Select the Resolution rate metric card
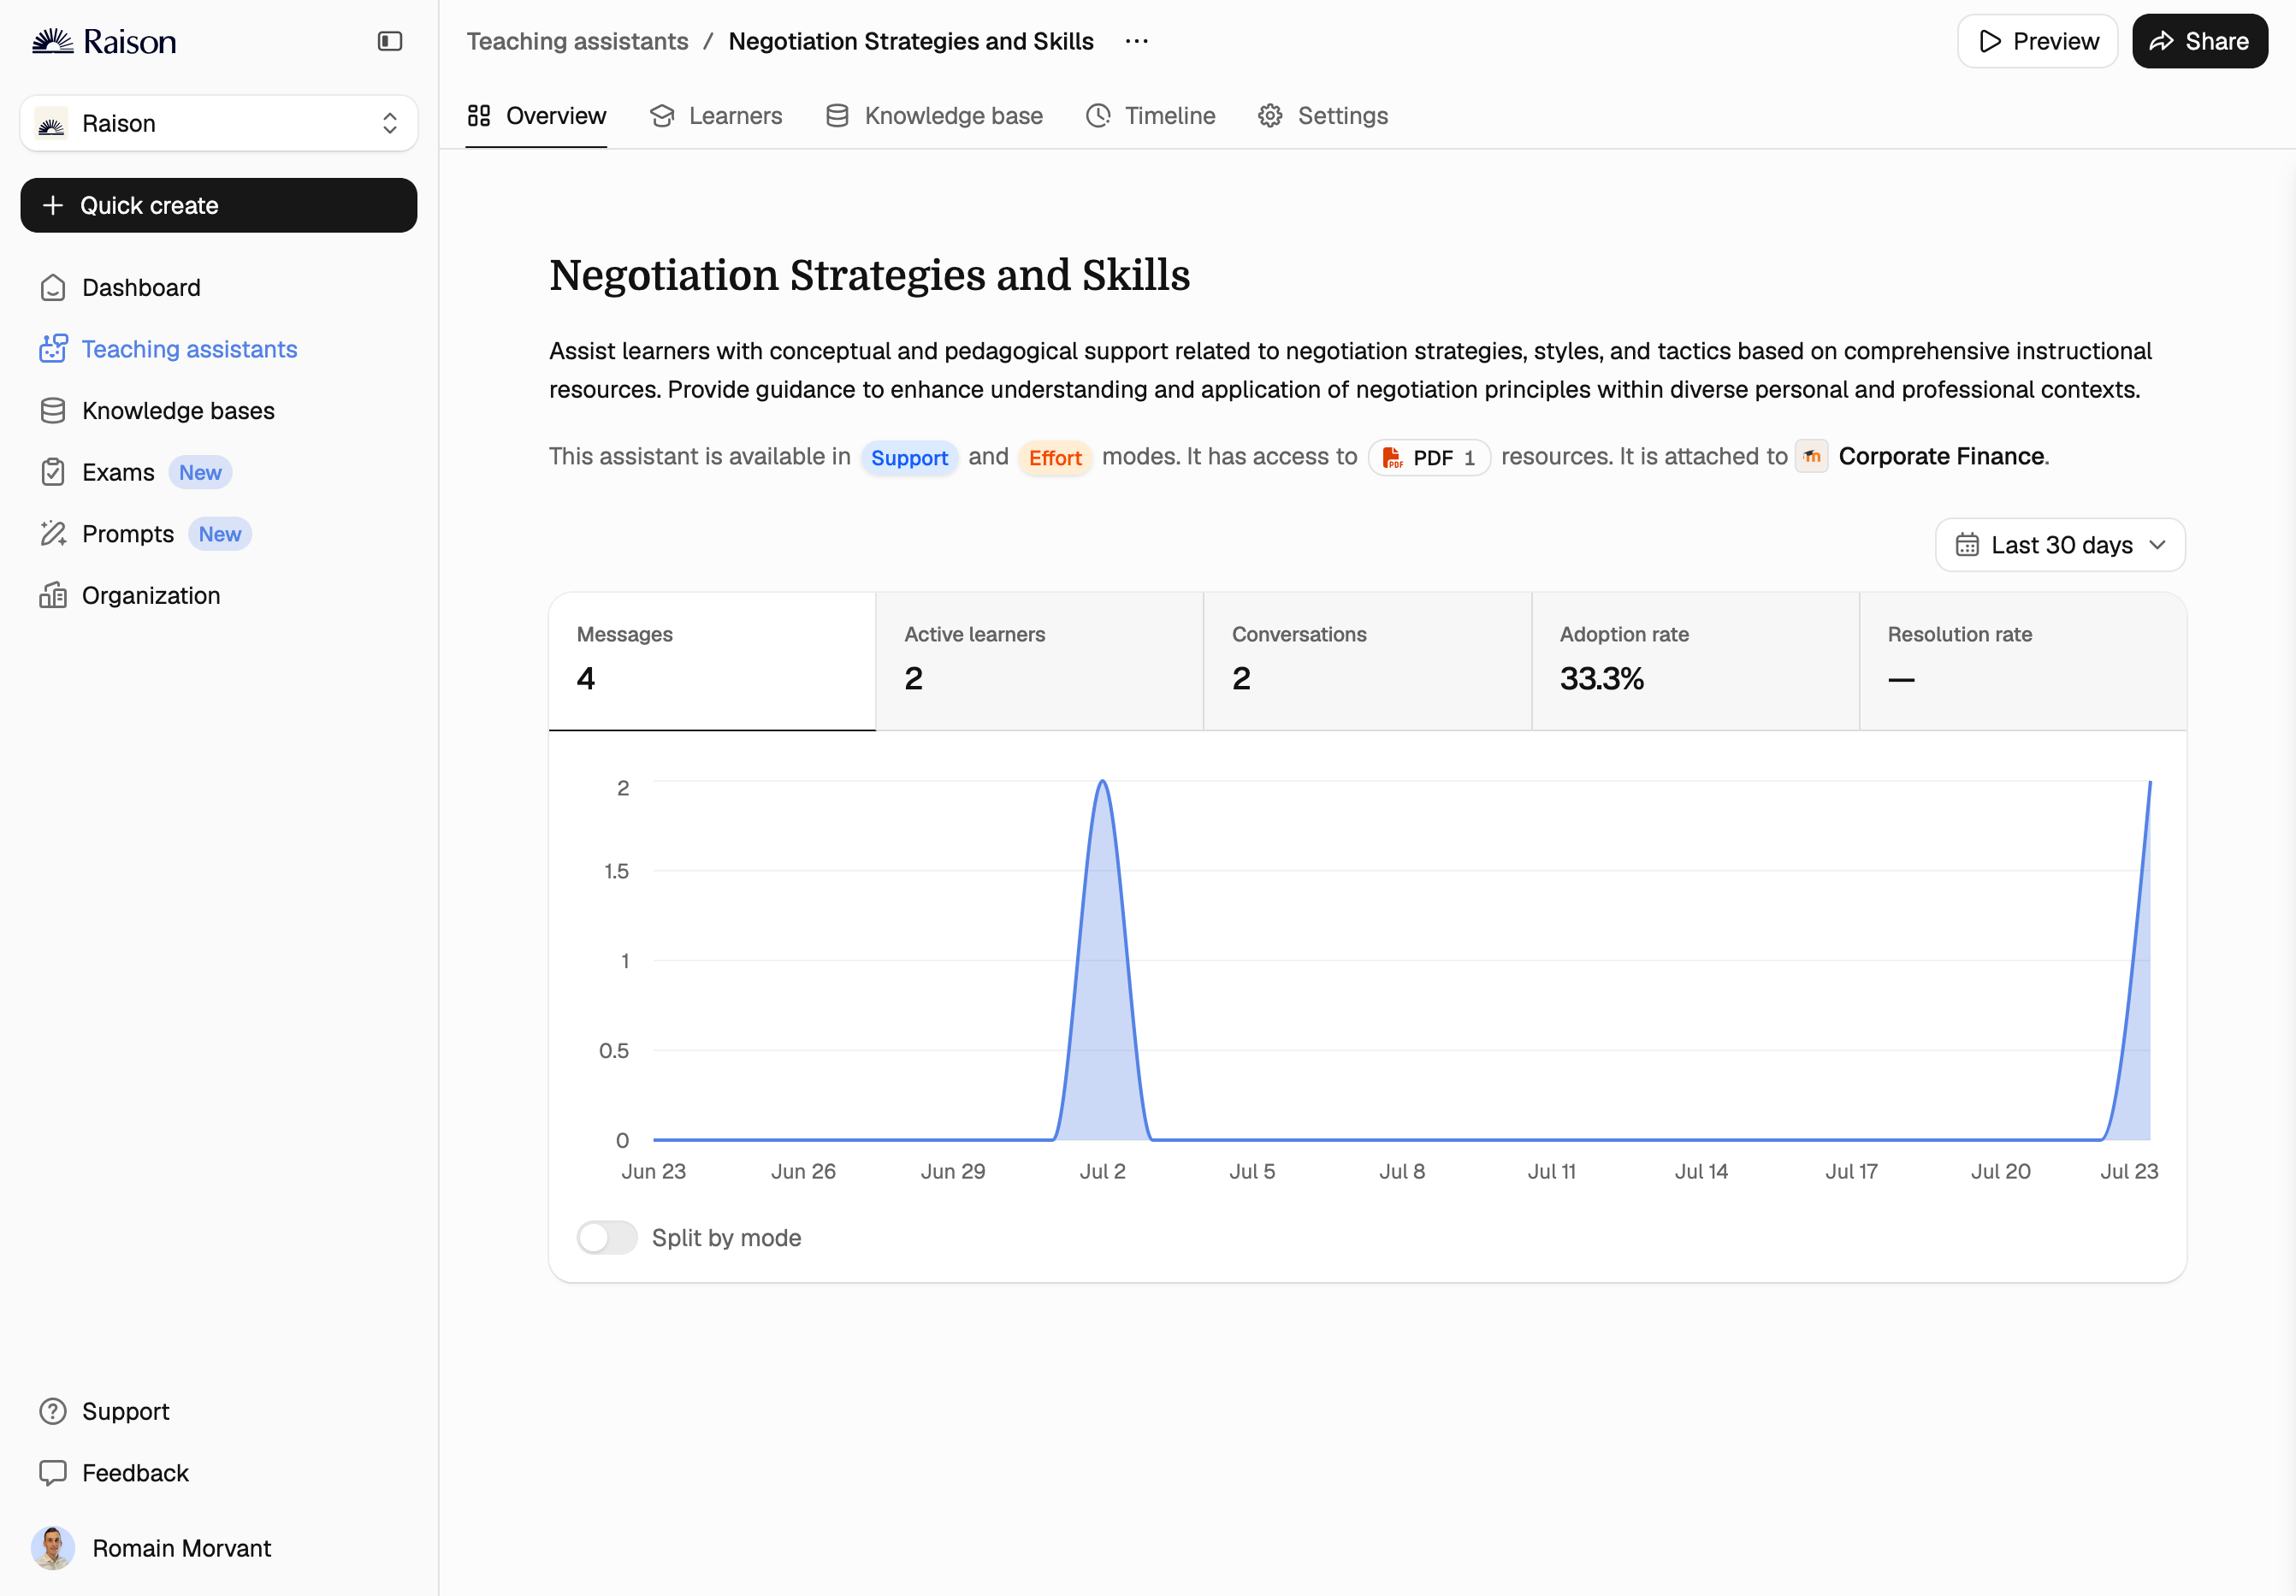Viewport: 2296px width, 1596px height. 2023,661
